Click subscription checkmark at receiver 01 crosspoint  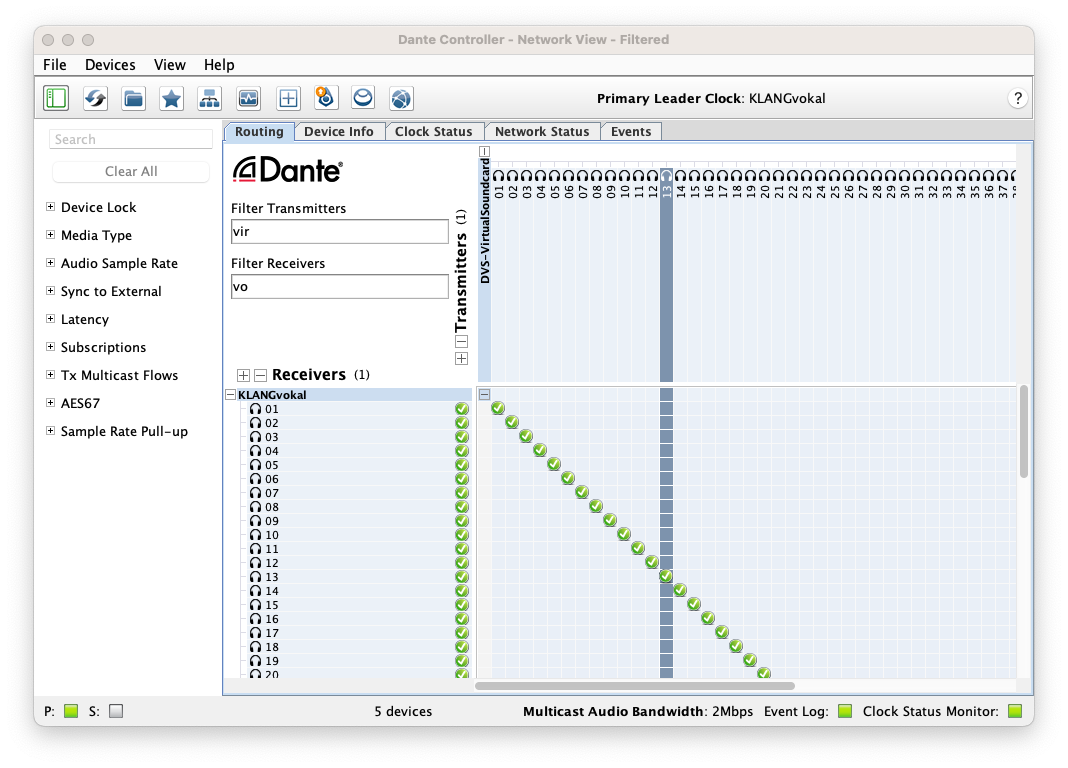click(498, 408)
